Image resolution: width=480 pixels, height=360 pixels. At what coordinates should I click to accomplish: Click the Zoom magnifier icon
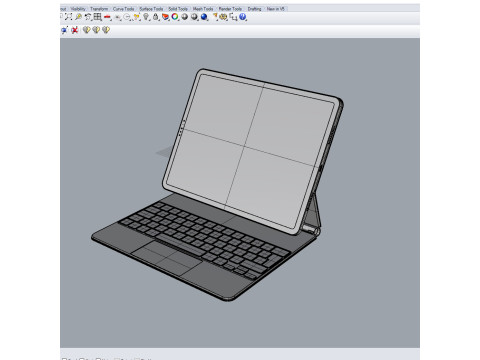tap(78, 17)
